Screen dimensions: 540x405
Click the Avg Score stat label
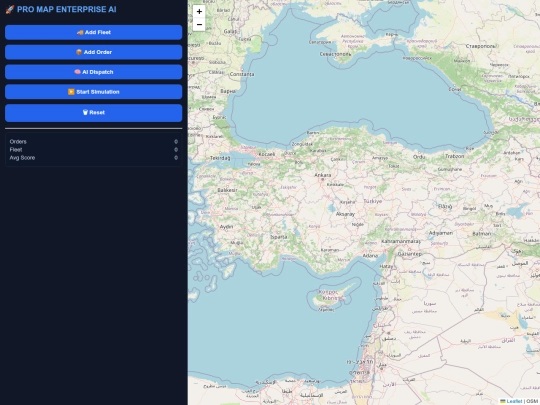22,158
